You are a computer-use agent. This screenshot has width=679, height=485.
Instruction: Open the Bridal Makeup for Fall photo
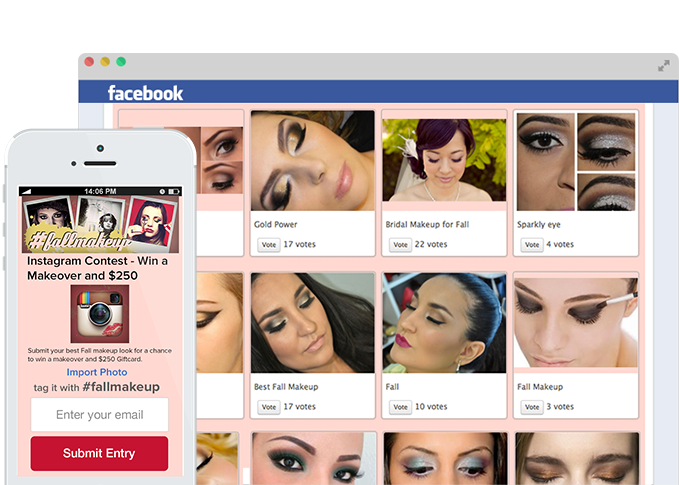[444, 160]
